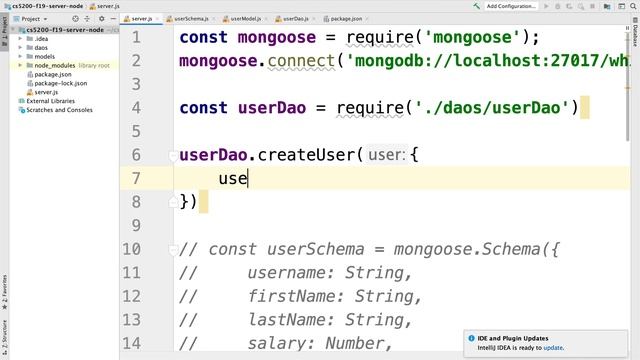This screenshot has width=640, height=360.
Task: Select package.json in the project tree
Action: [53, 74]
